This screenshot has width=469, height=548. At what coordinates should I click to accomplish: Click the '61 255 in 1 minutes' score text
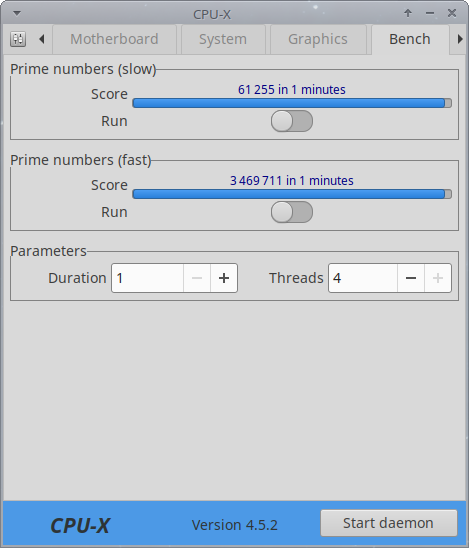(292, 90)
